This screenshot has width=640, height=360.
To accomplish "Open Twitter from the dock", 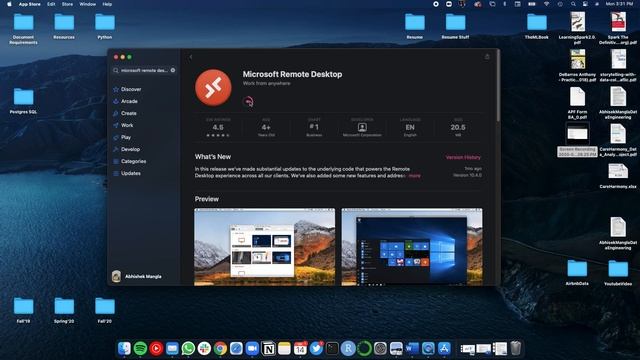I will [x=316, y=348].
